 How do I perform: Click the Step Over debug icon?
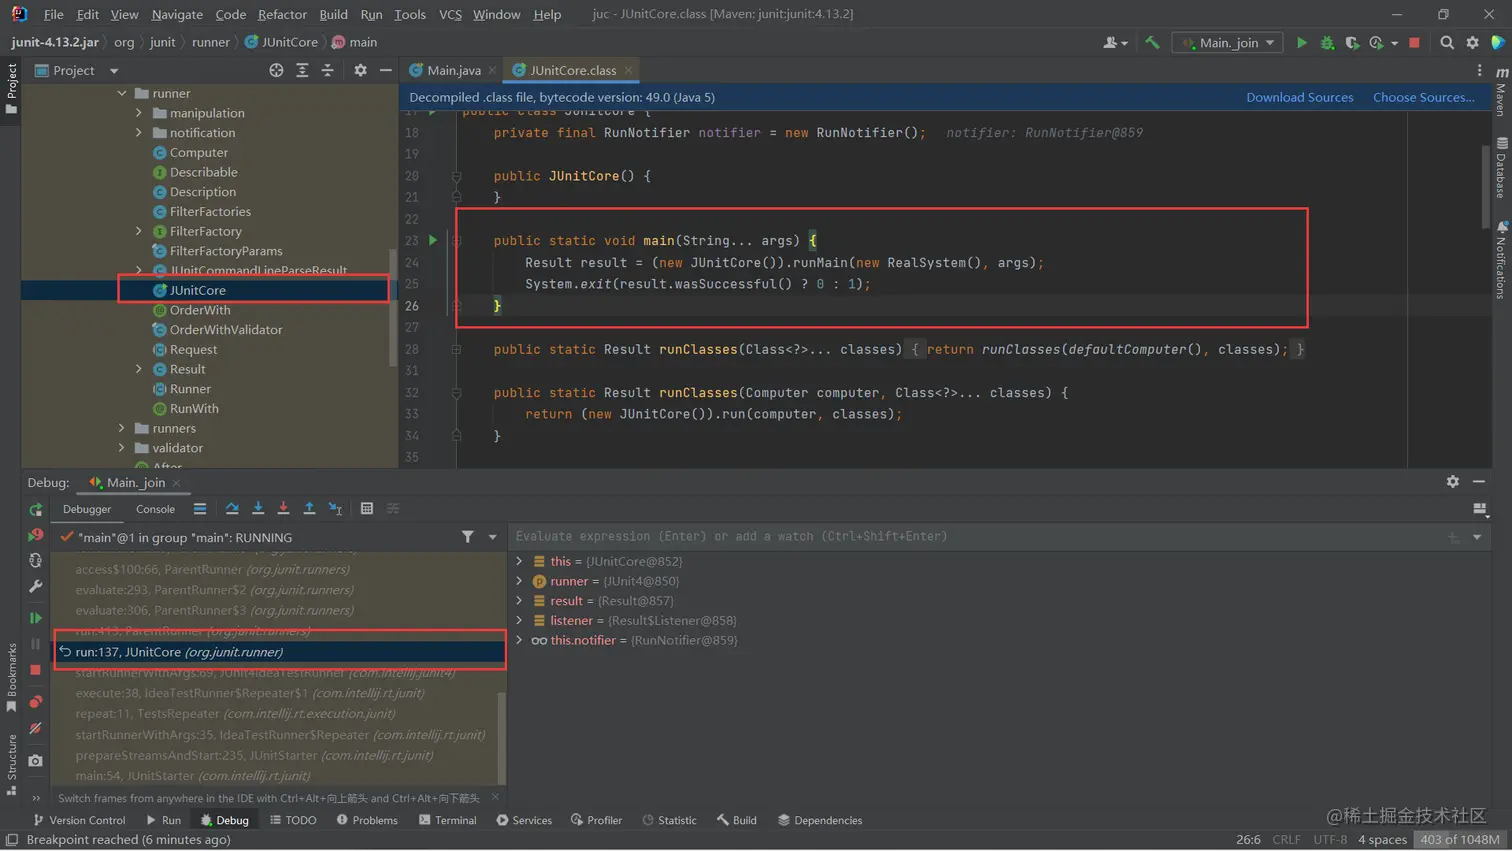tap(232, 509)
